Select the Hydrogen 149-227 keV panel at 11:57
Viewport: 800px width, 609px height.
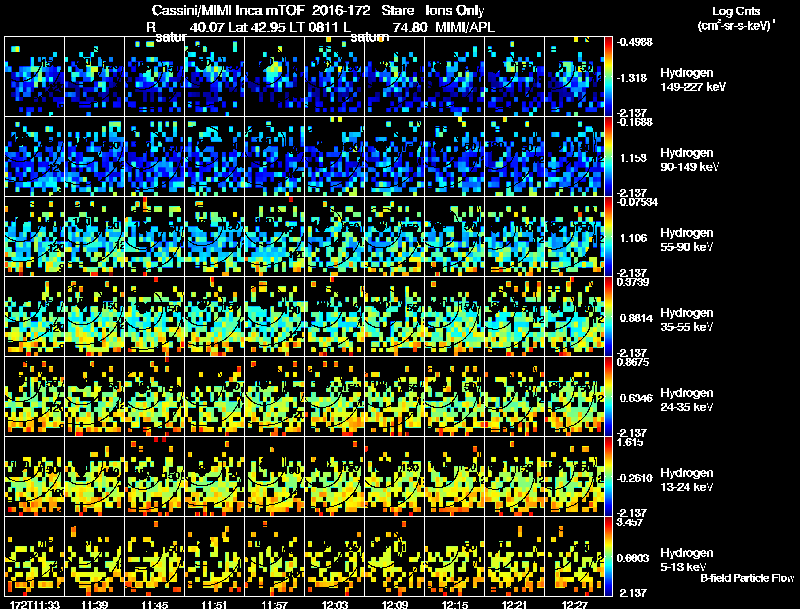click(x=275, y=77)
